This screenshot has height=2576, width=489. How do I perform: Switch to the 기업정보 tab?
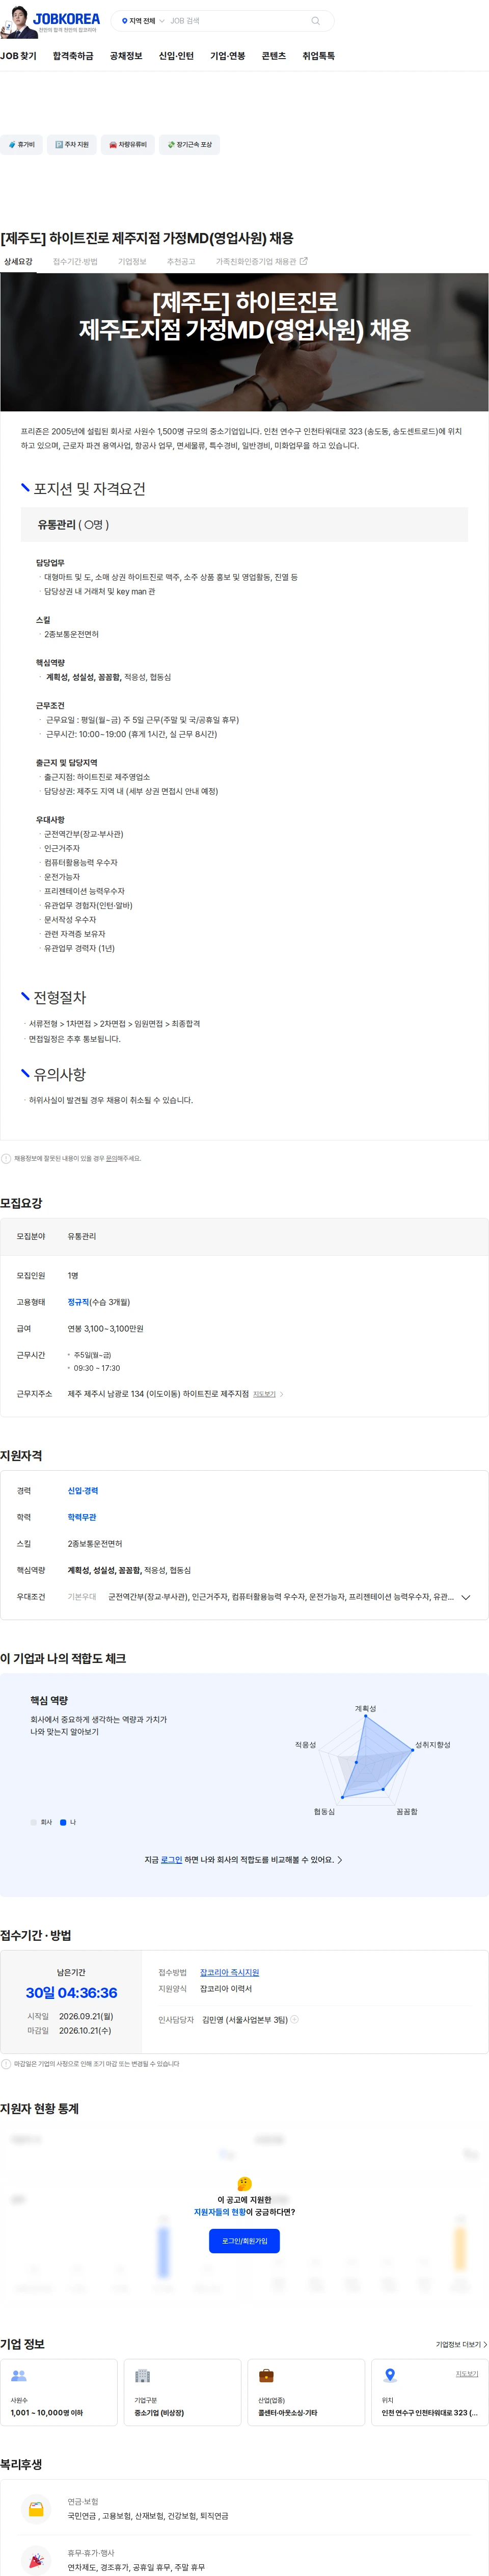pyautogui.click(x=132, y=262)
